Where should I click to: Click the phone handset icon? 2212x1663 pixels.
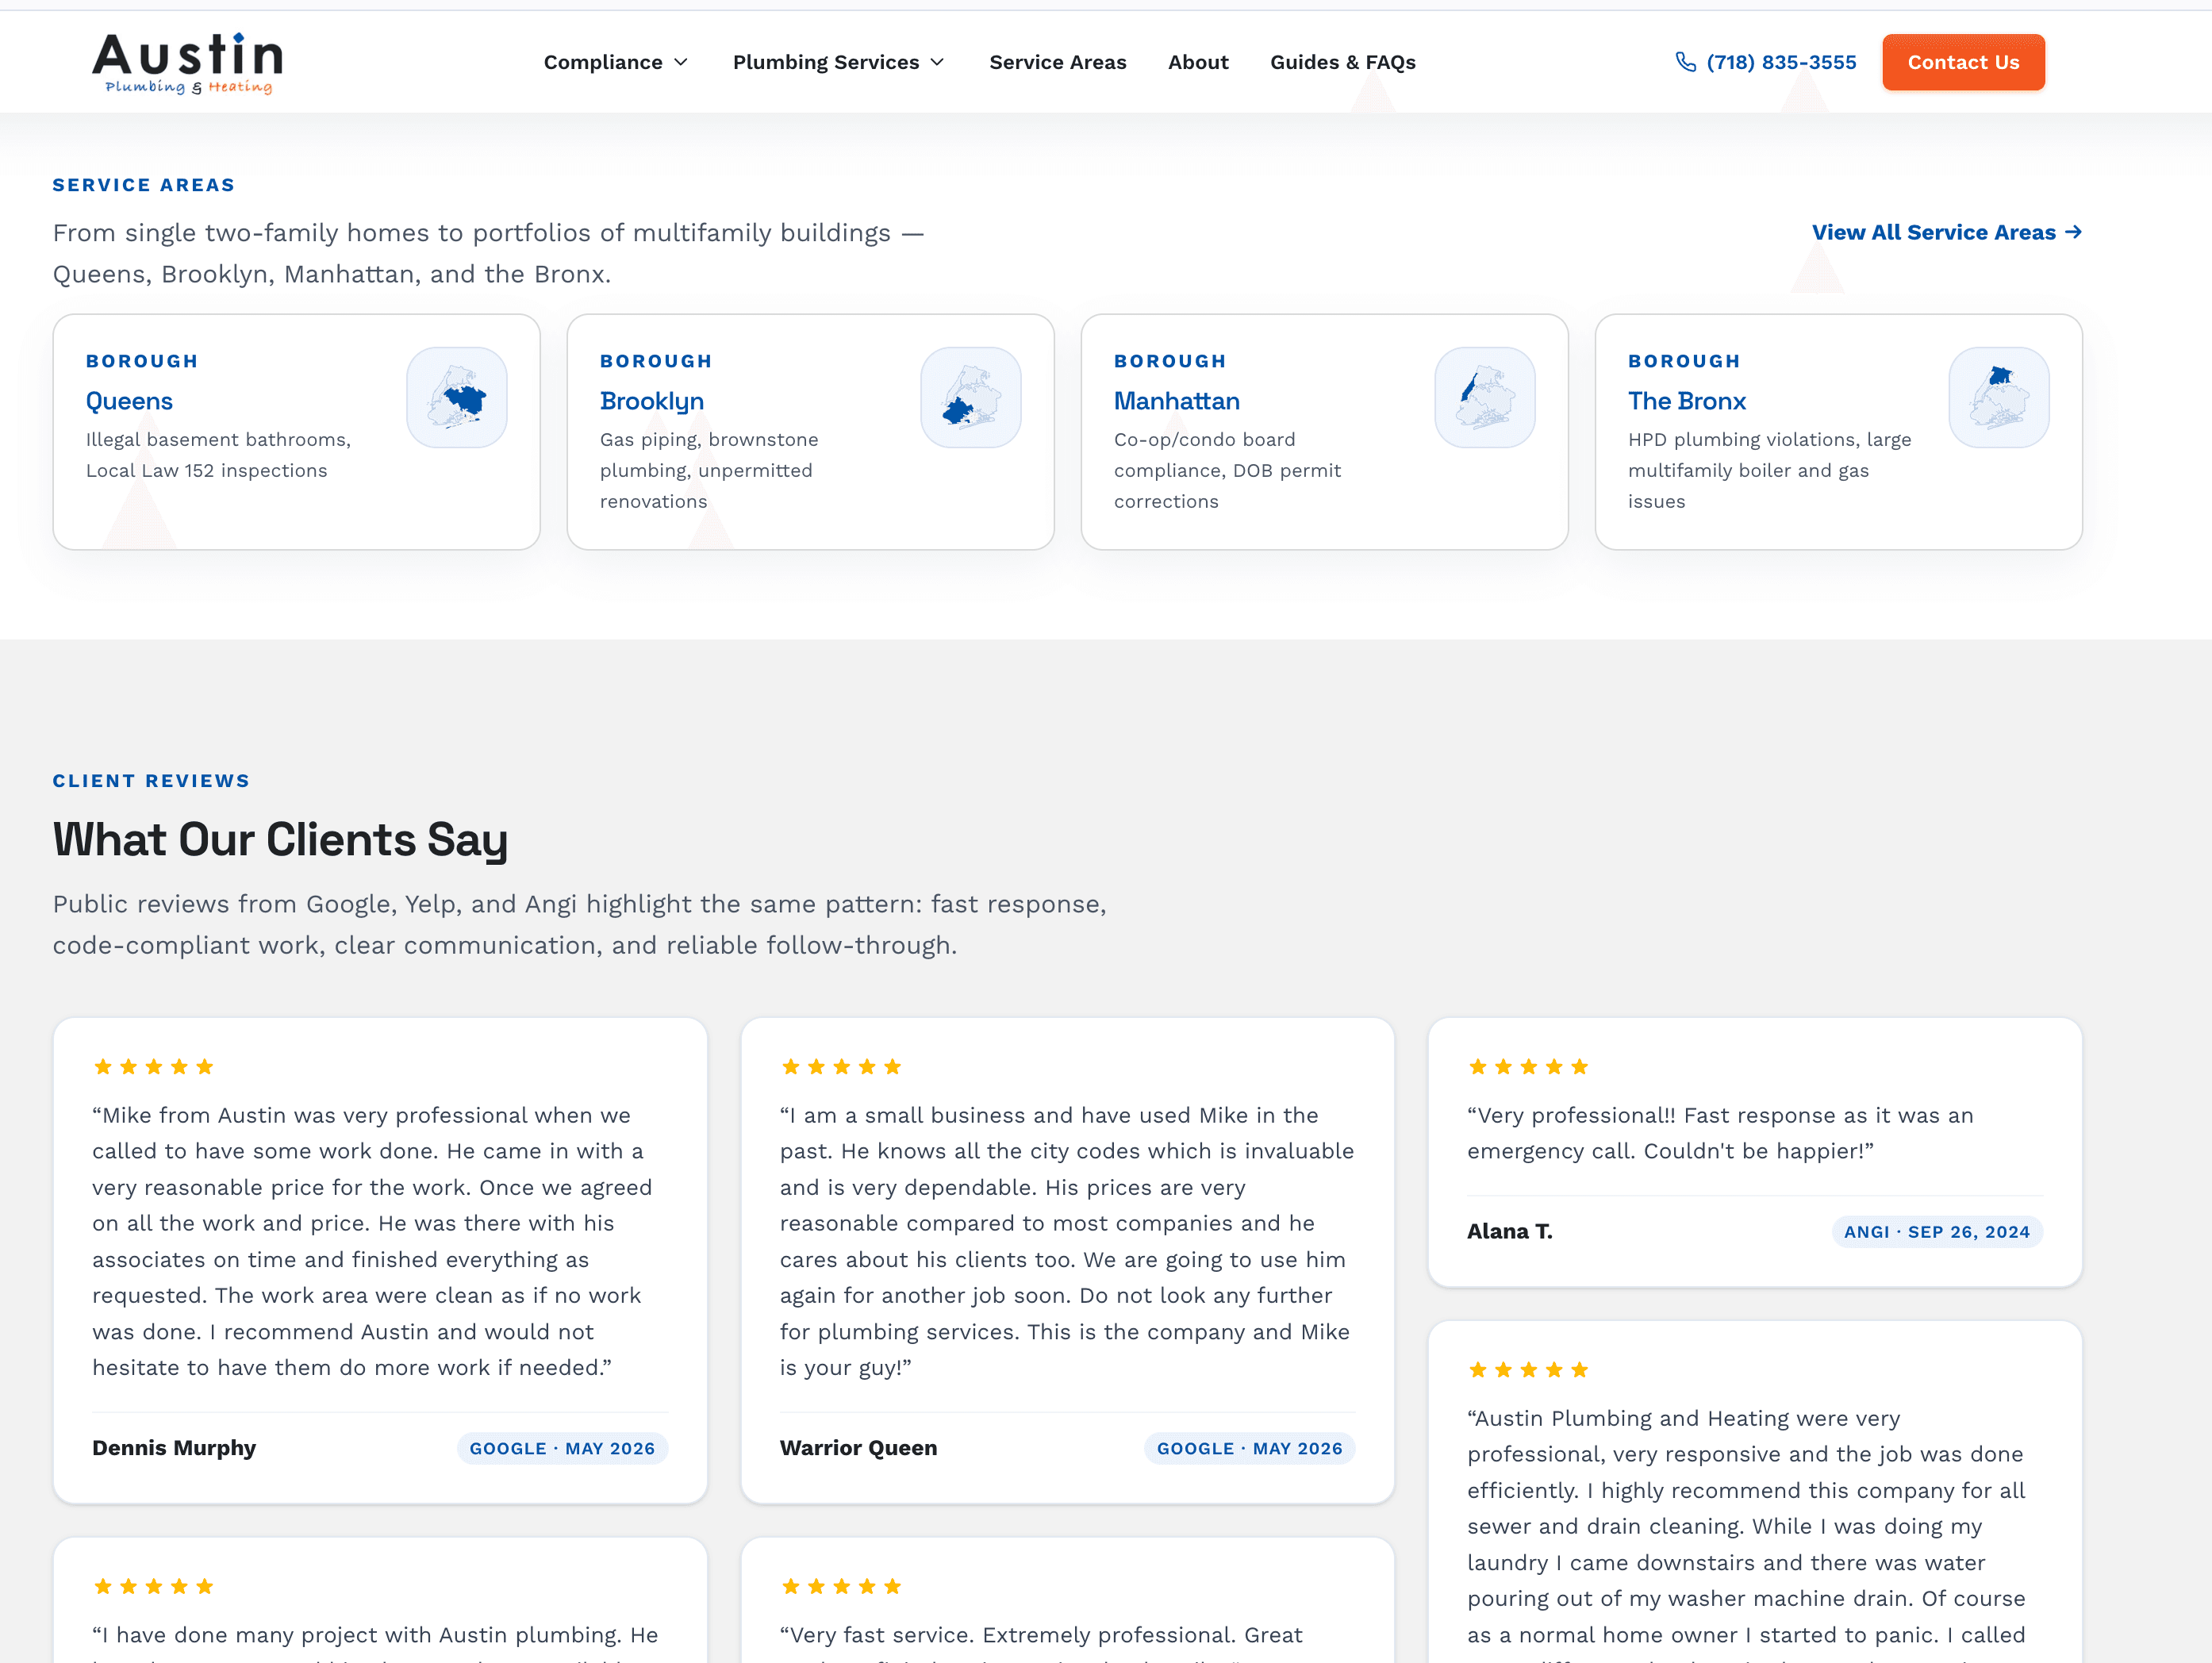pos(1685,62)
